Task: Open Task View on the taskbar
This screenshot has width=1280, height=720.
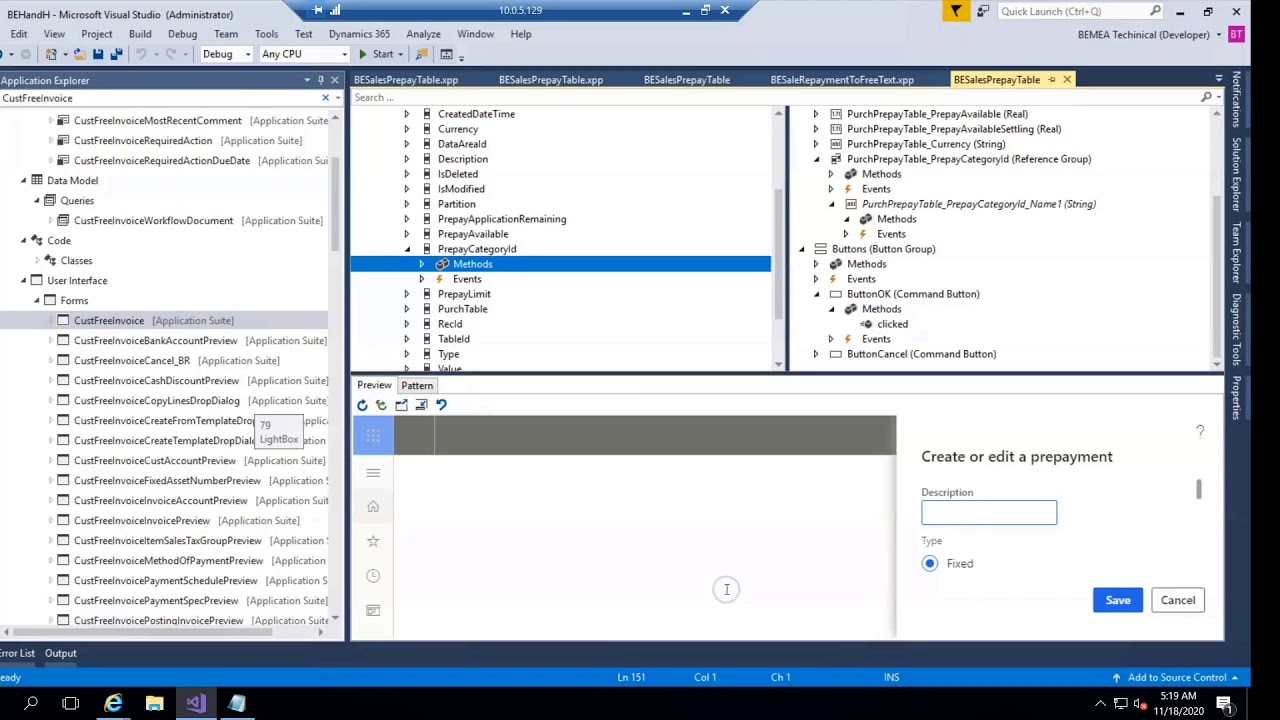Action: (x=70, y=704)
